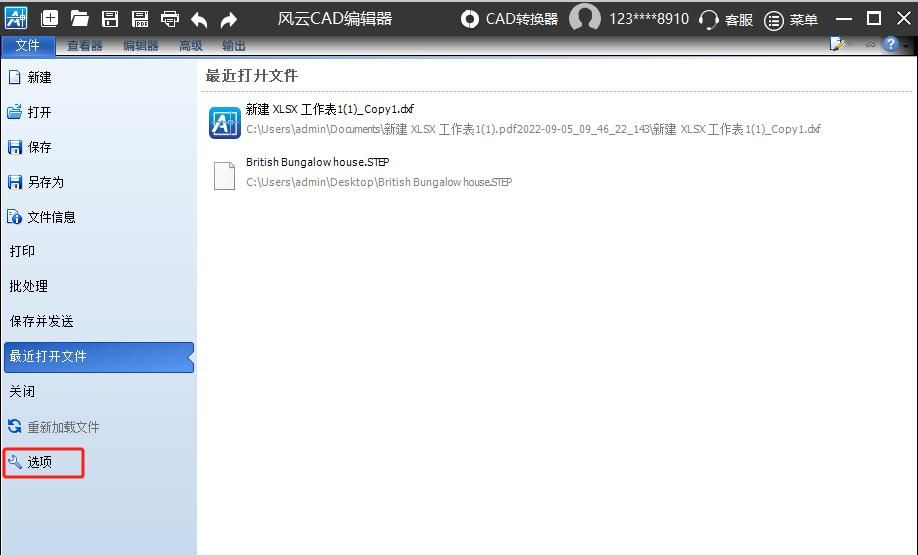Screen dimensions: 918x555
Task: Expand the dropdown arrow beside help icon
Action: (906, 45)
